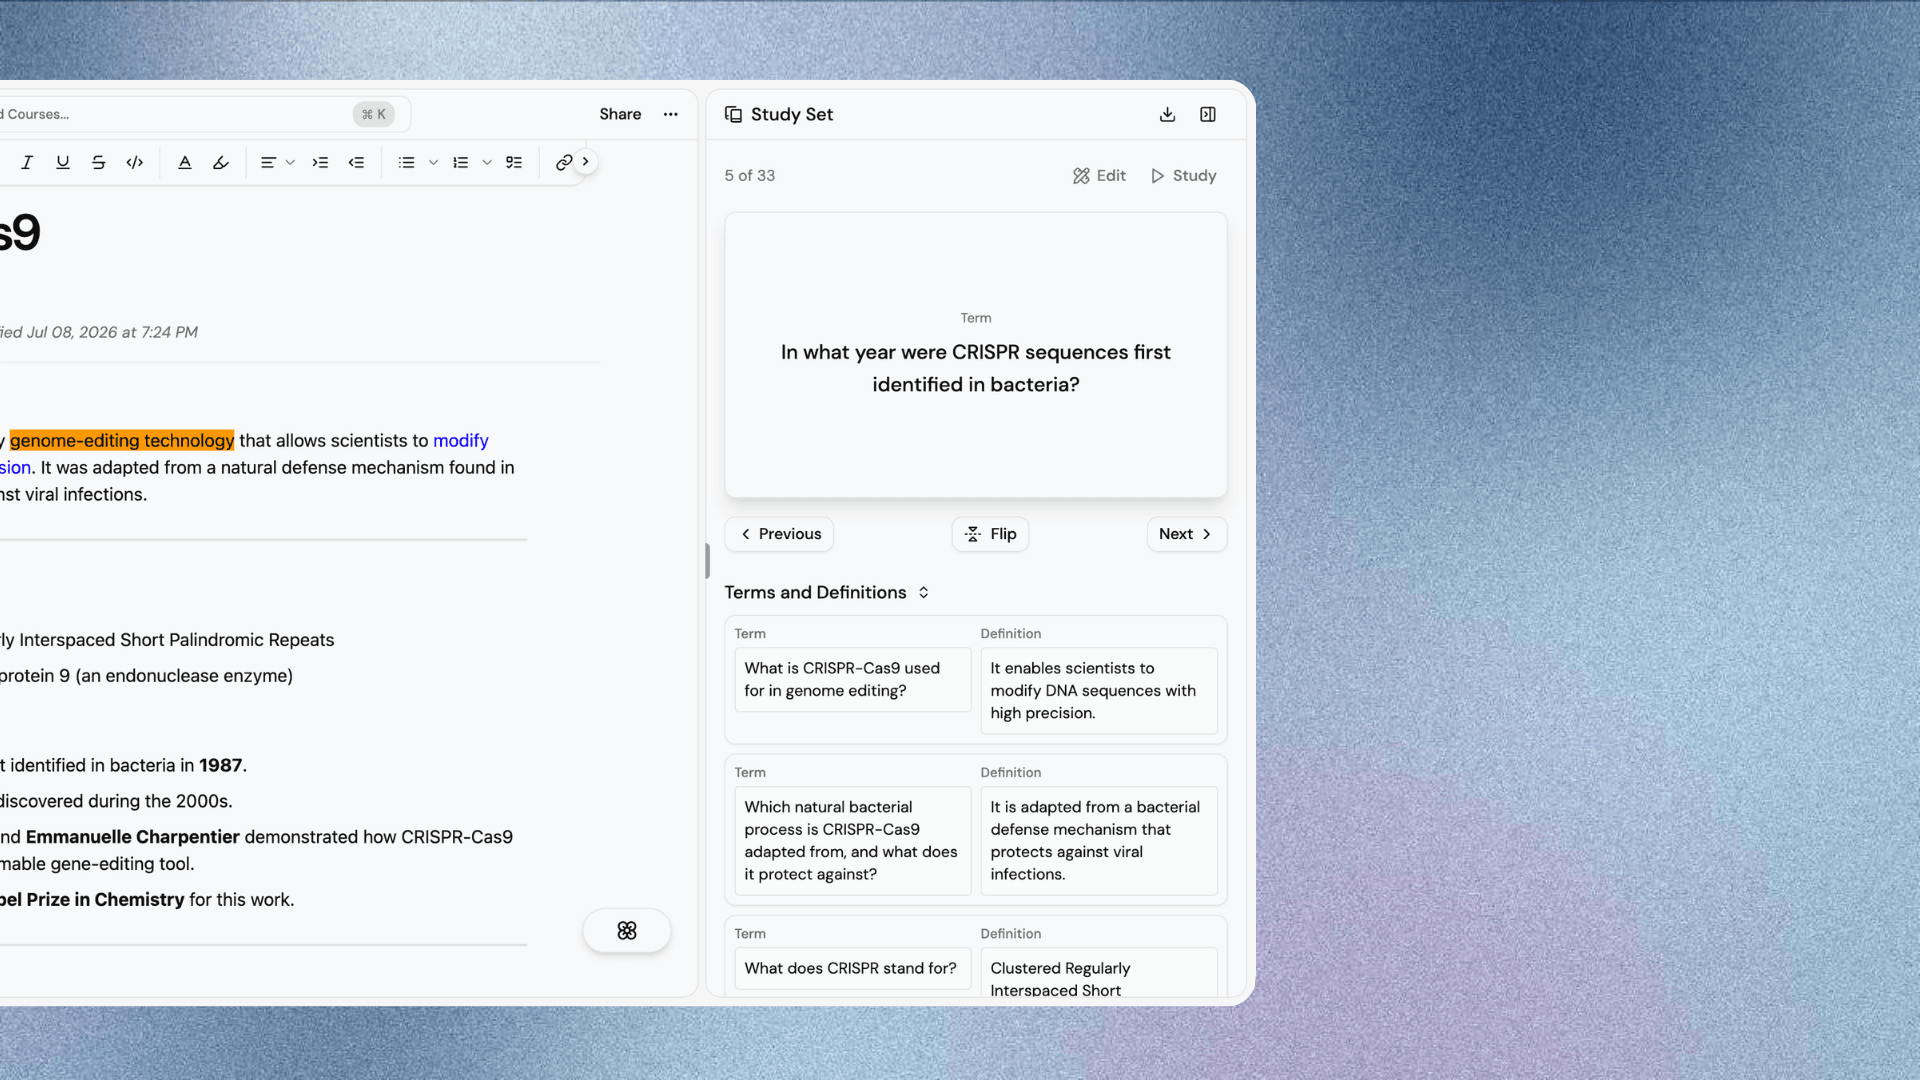Decrease indent of the paragraph
Screen dimensions: 1920x1080
pos(356,162)
